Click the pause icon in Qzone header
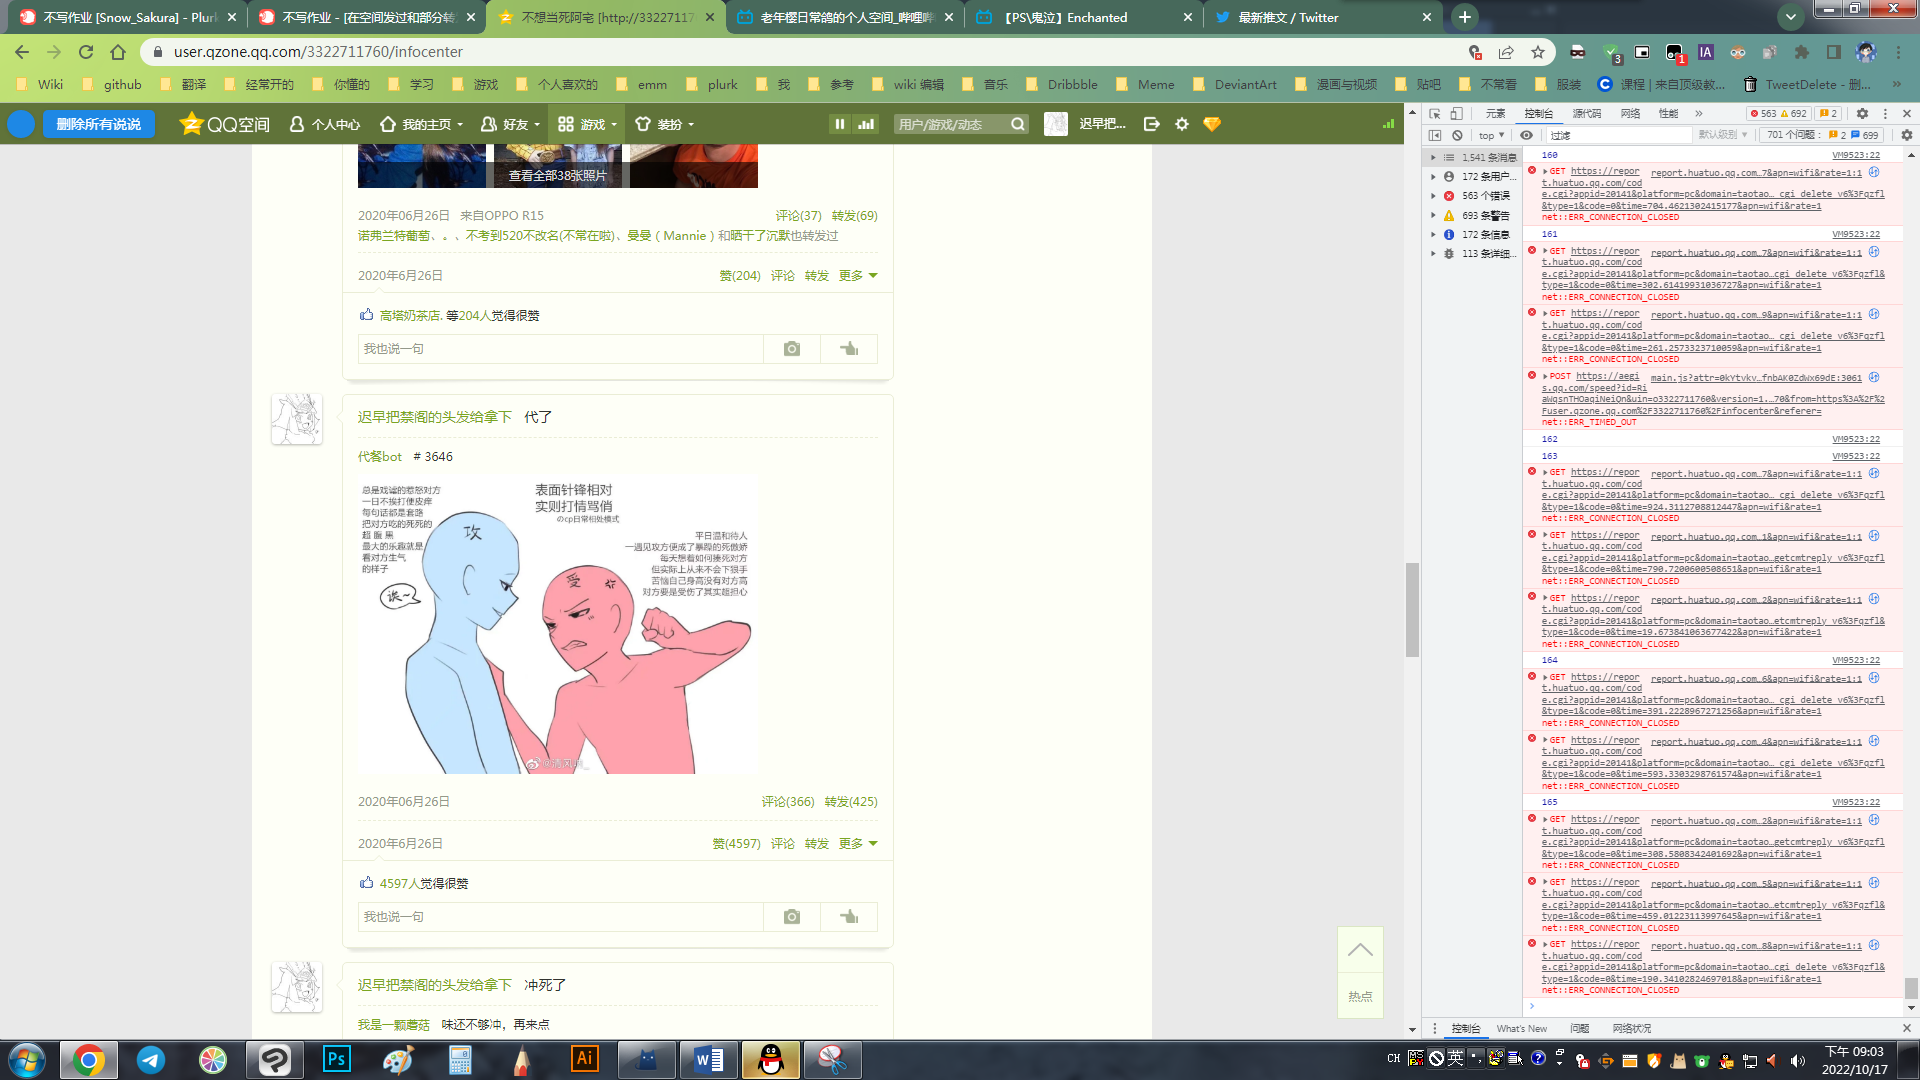This screenshot has width=1920, height=1080. coord(840,124)
